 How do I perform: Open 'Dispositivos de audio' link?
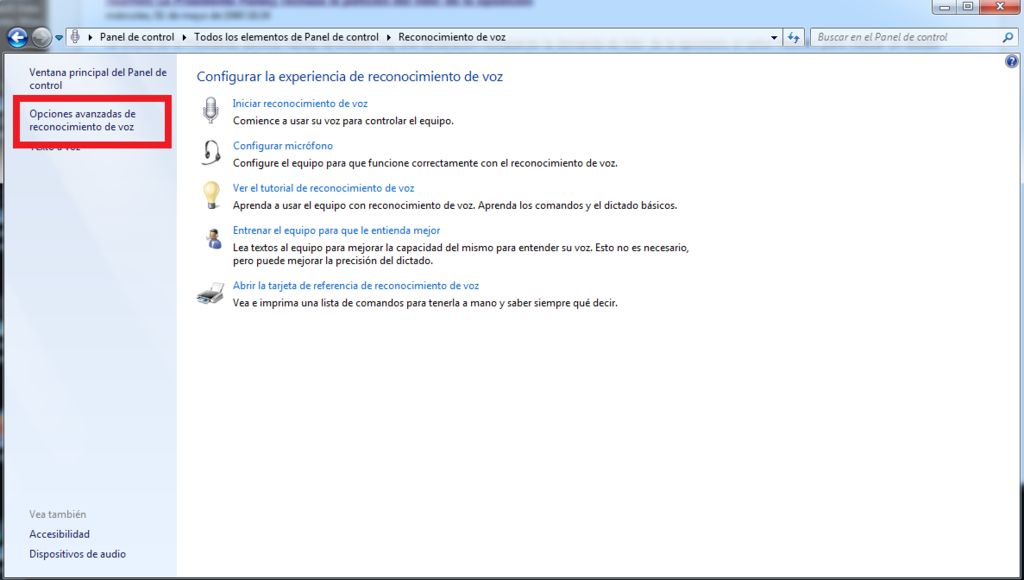pos(78,554)
